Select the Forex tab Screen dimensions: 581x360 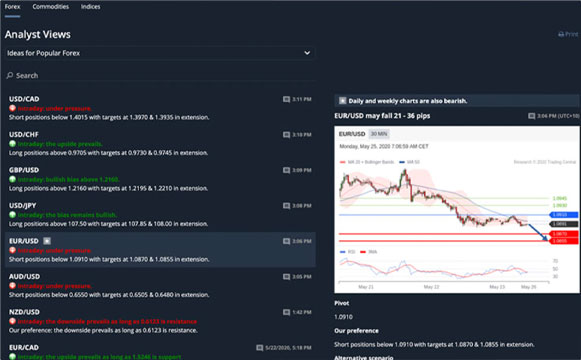pyautogui.click(x=13, y=7)
